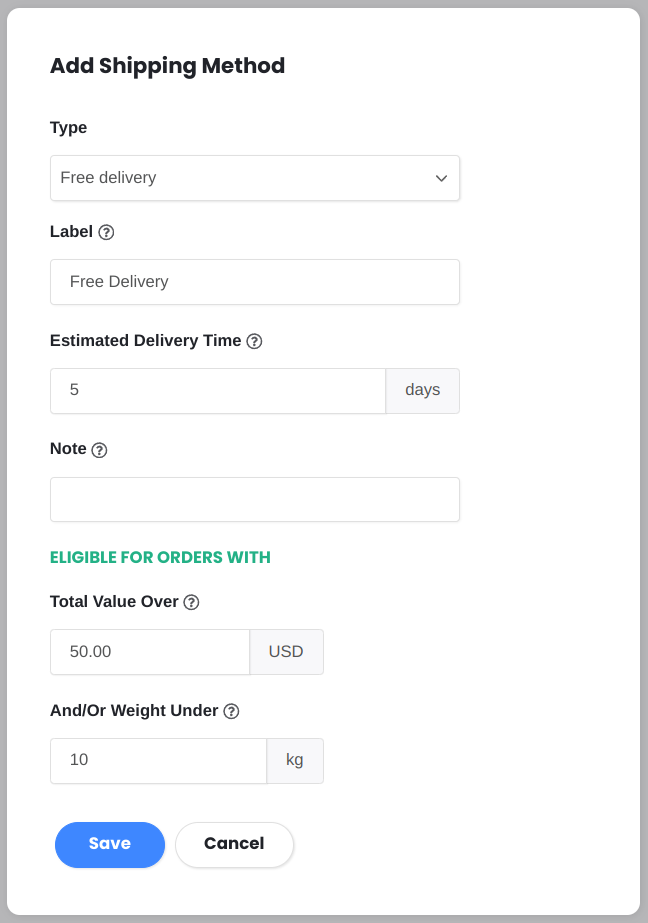Click the delivery time field showing 5

(218, 391)
